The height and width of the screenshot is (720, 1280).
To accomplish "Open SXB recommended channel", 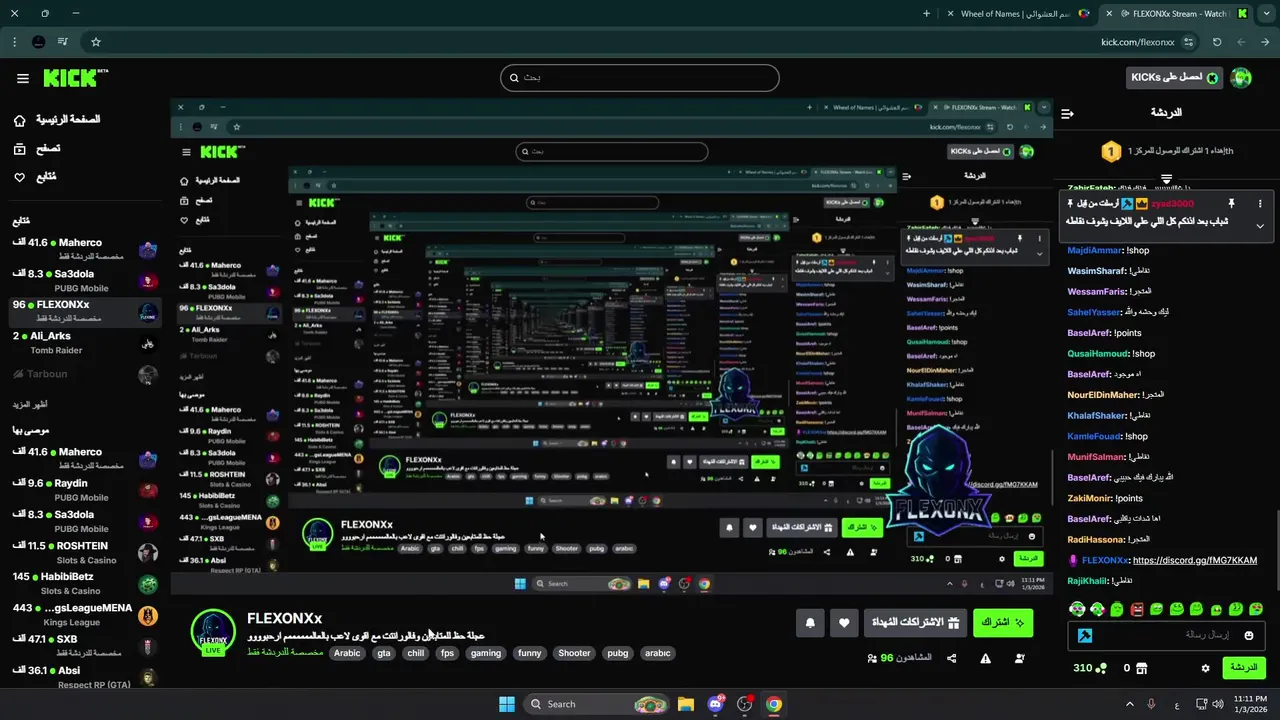I will tap(84, 645).
